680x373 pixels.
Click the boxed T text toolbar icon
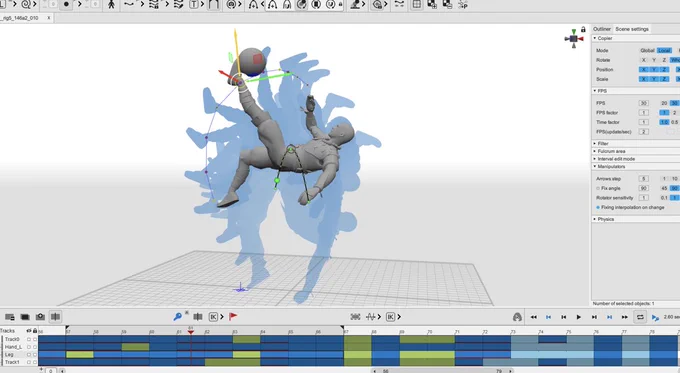[x=194, y=4]
